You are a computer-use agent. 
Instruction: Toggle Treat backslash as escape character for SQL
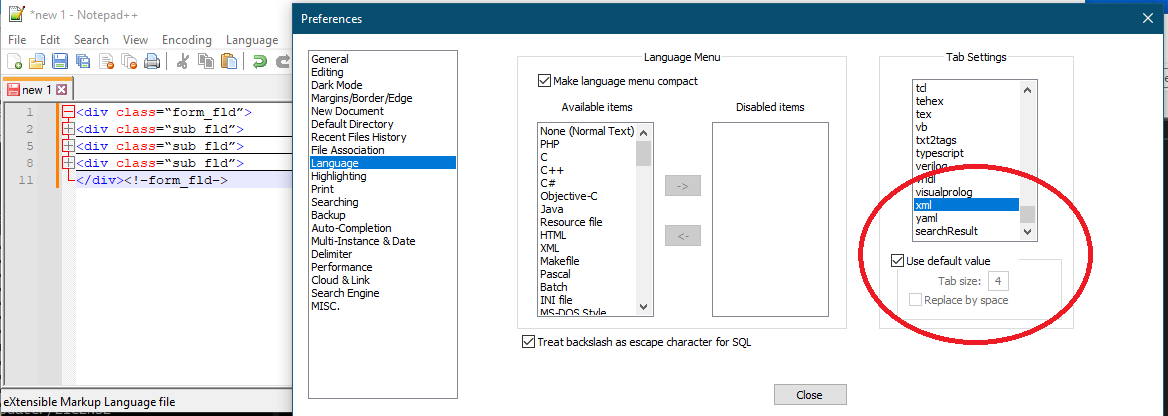529,342
